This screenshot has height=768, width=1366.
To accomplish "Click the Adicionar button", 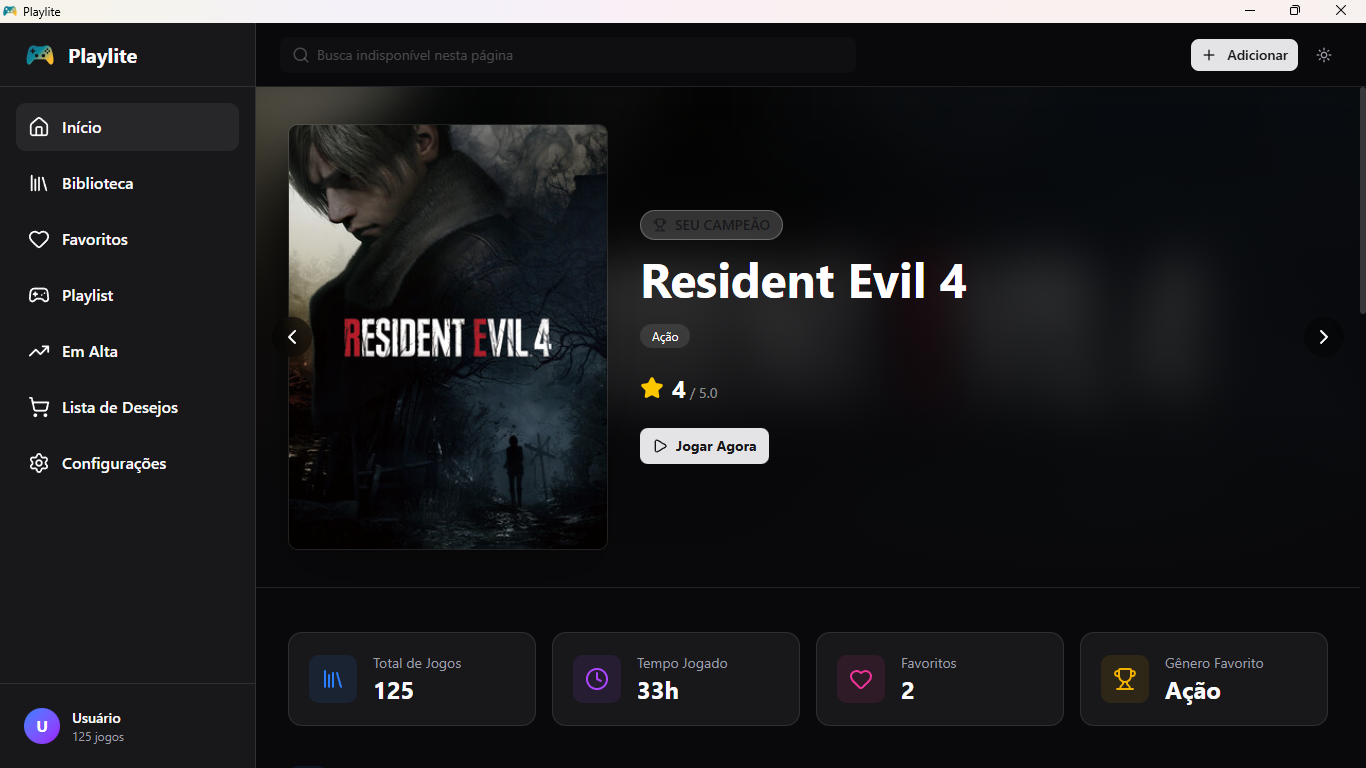I will (x=1244, y=55).
